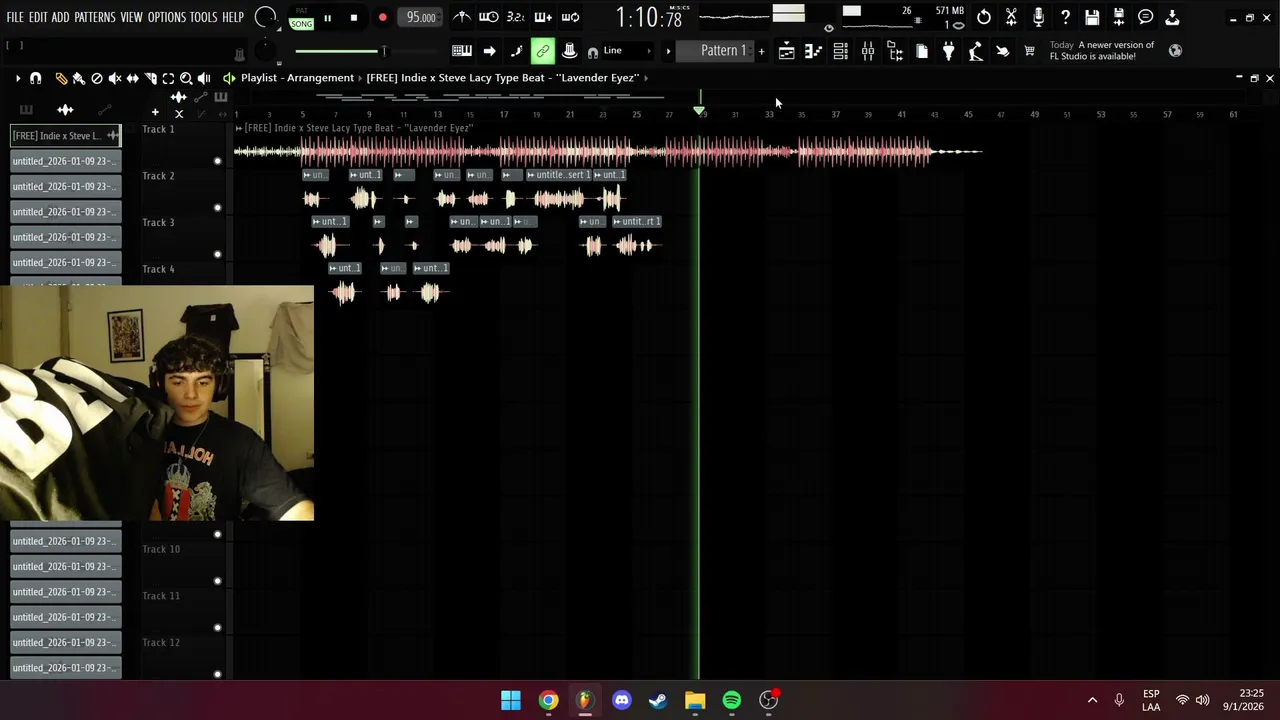The image size is (1280, 720).
Task: Open the Playlist view icon
Action: (787, 51)
